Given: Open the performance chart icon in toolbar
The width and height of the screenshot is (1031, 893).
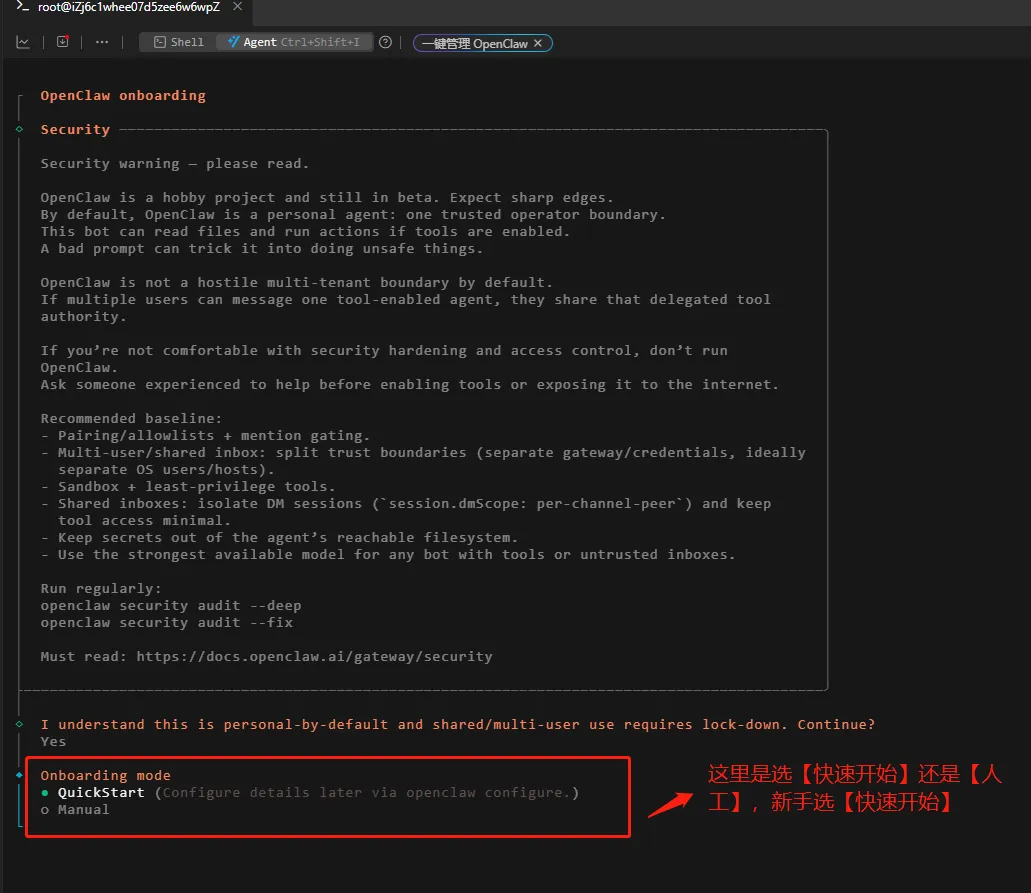Looking at the screenshot, I should click(x=23, y=42).
